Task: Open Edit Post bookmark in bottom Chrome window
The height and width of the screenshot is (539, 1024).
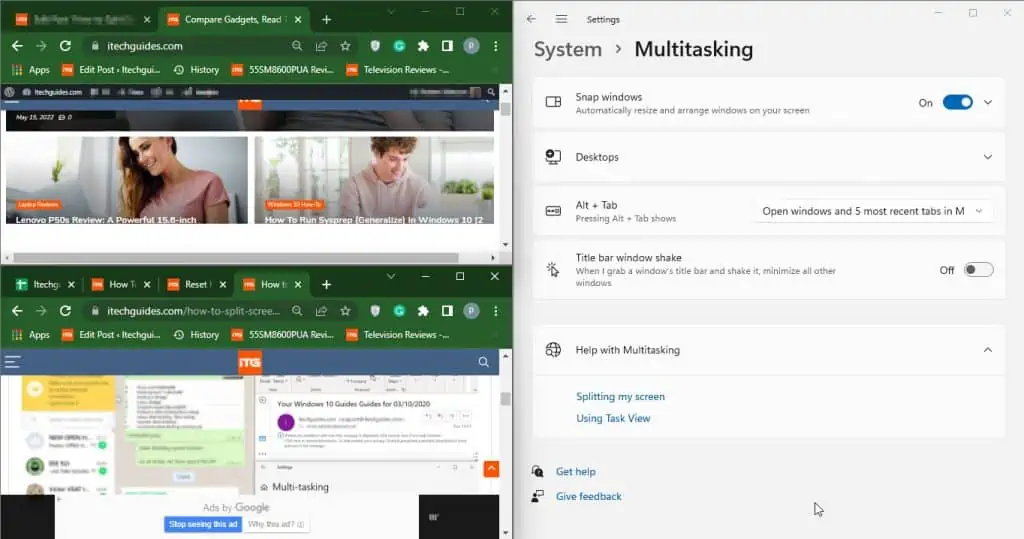Action: 111,335
